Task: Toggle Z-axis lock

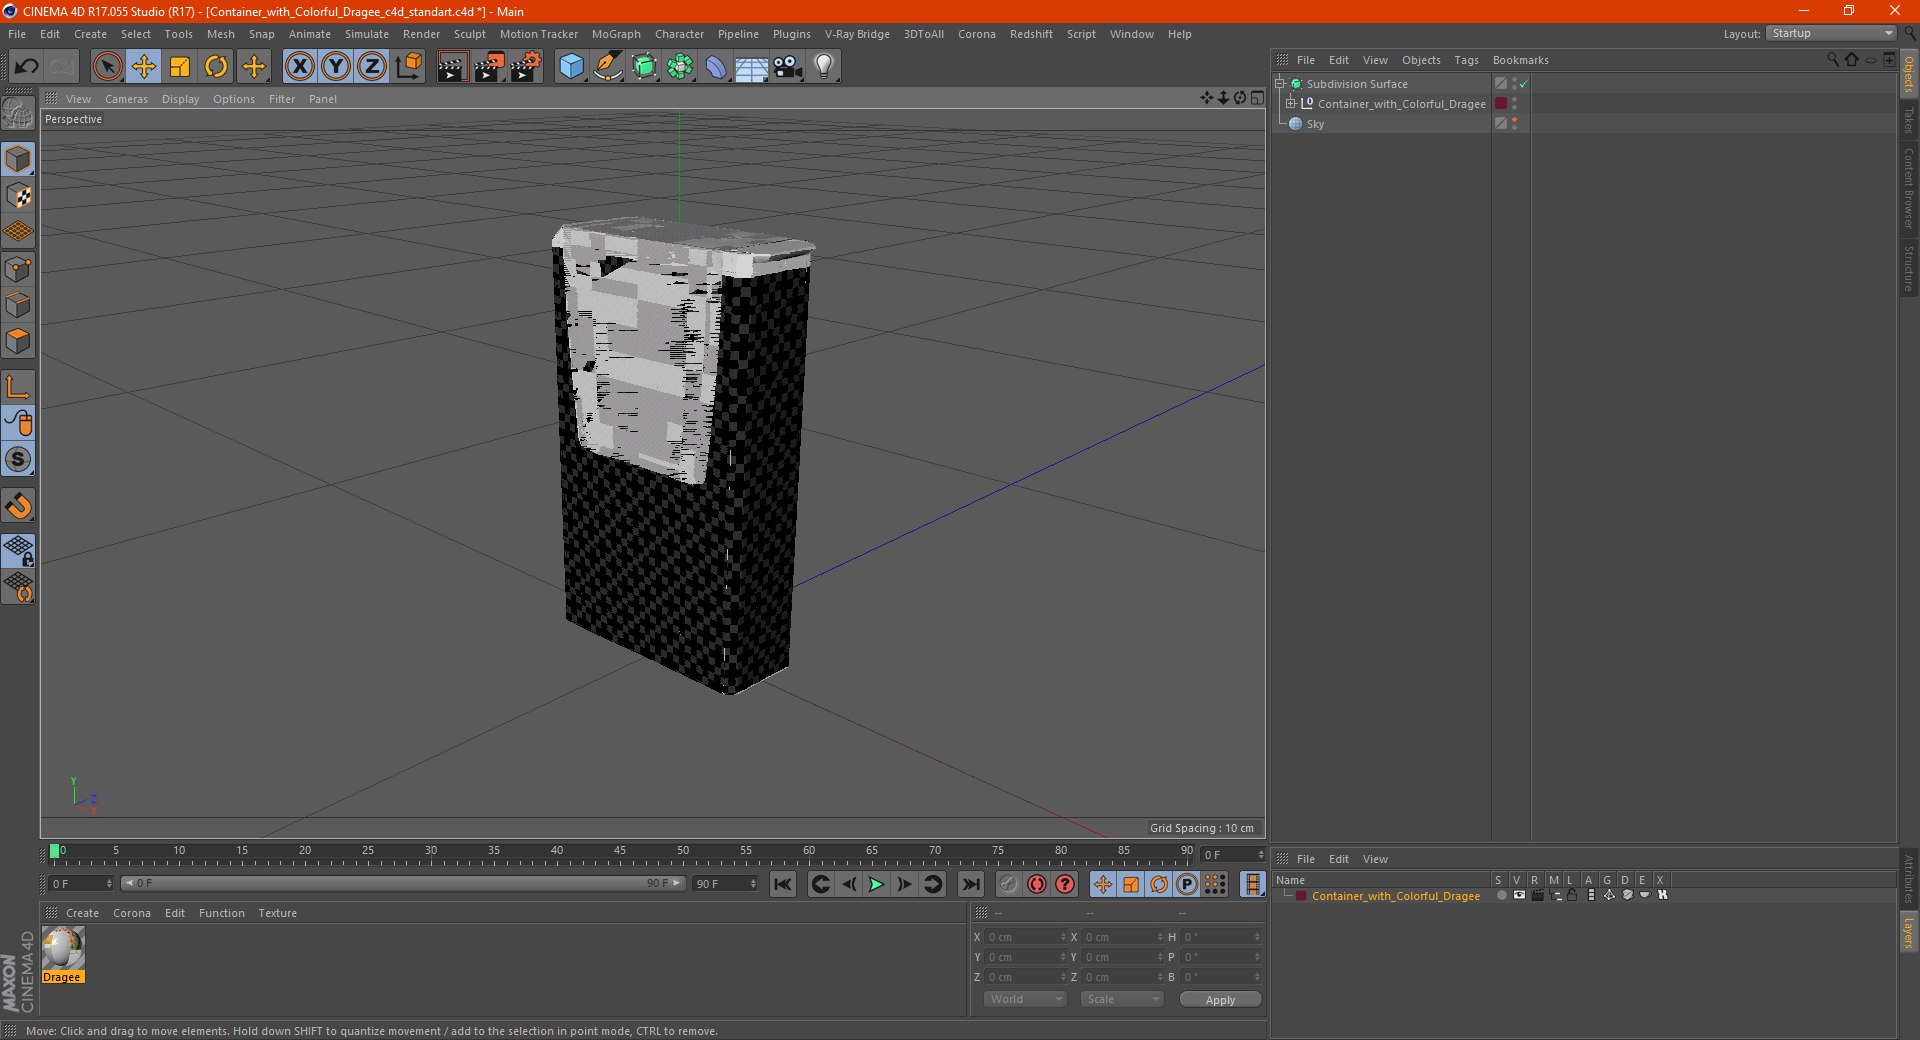Action: point(372,67)
